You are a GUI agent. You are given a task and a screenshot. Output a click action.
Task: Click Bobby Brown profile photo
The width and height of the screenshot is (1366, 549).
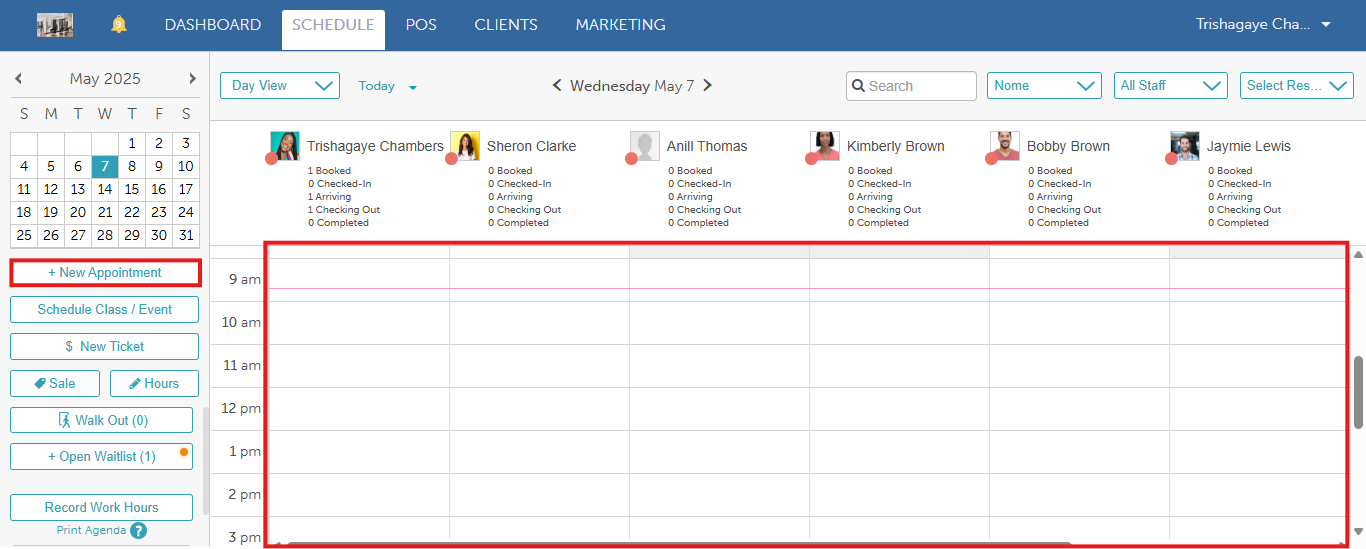point(1005,146)
